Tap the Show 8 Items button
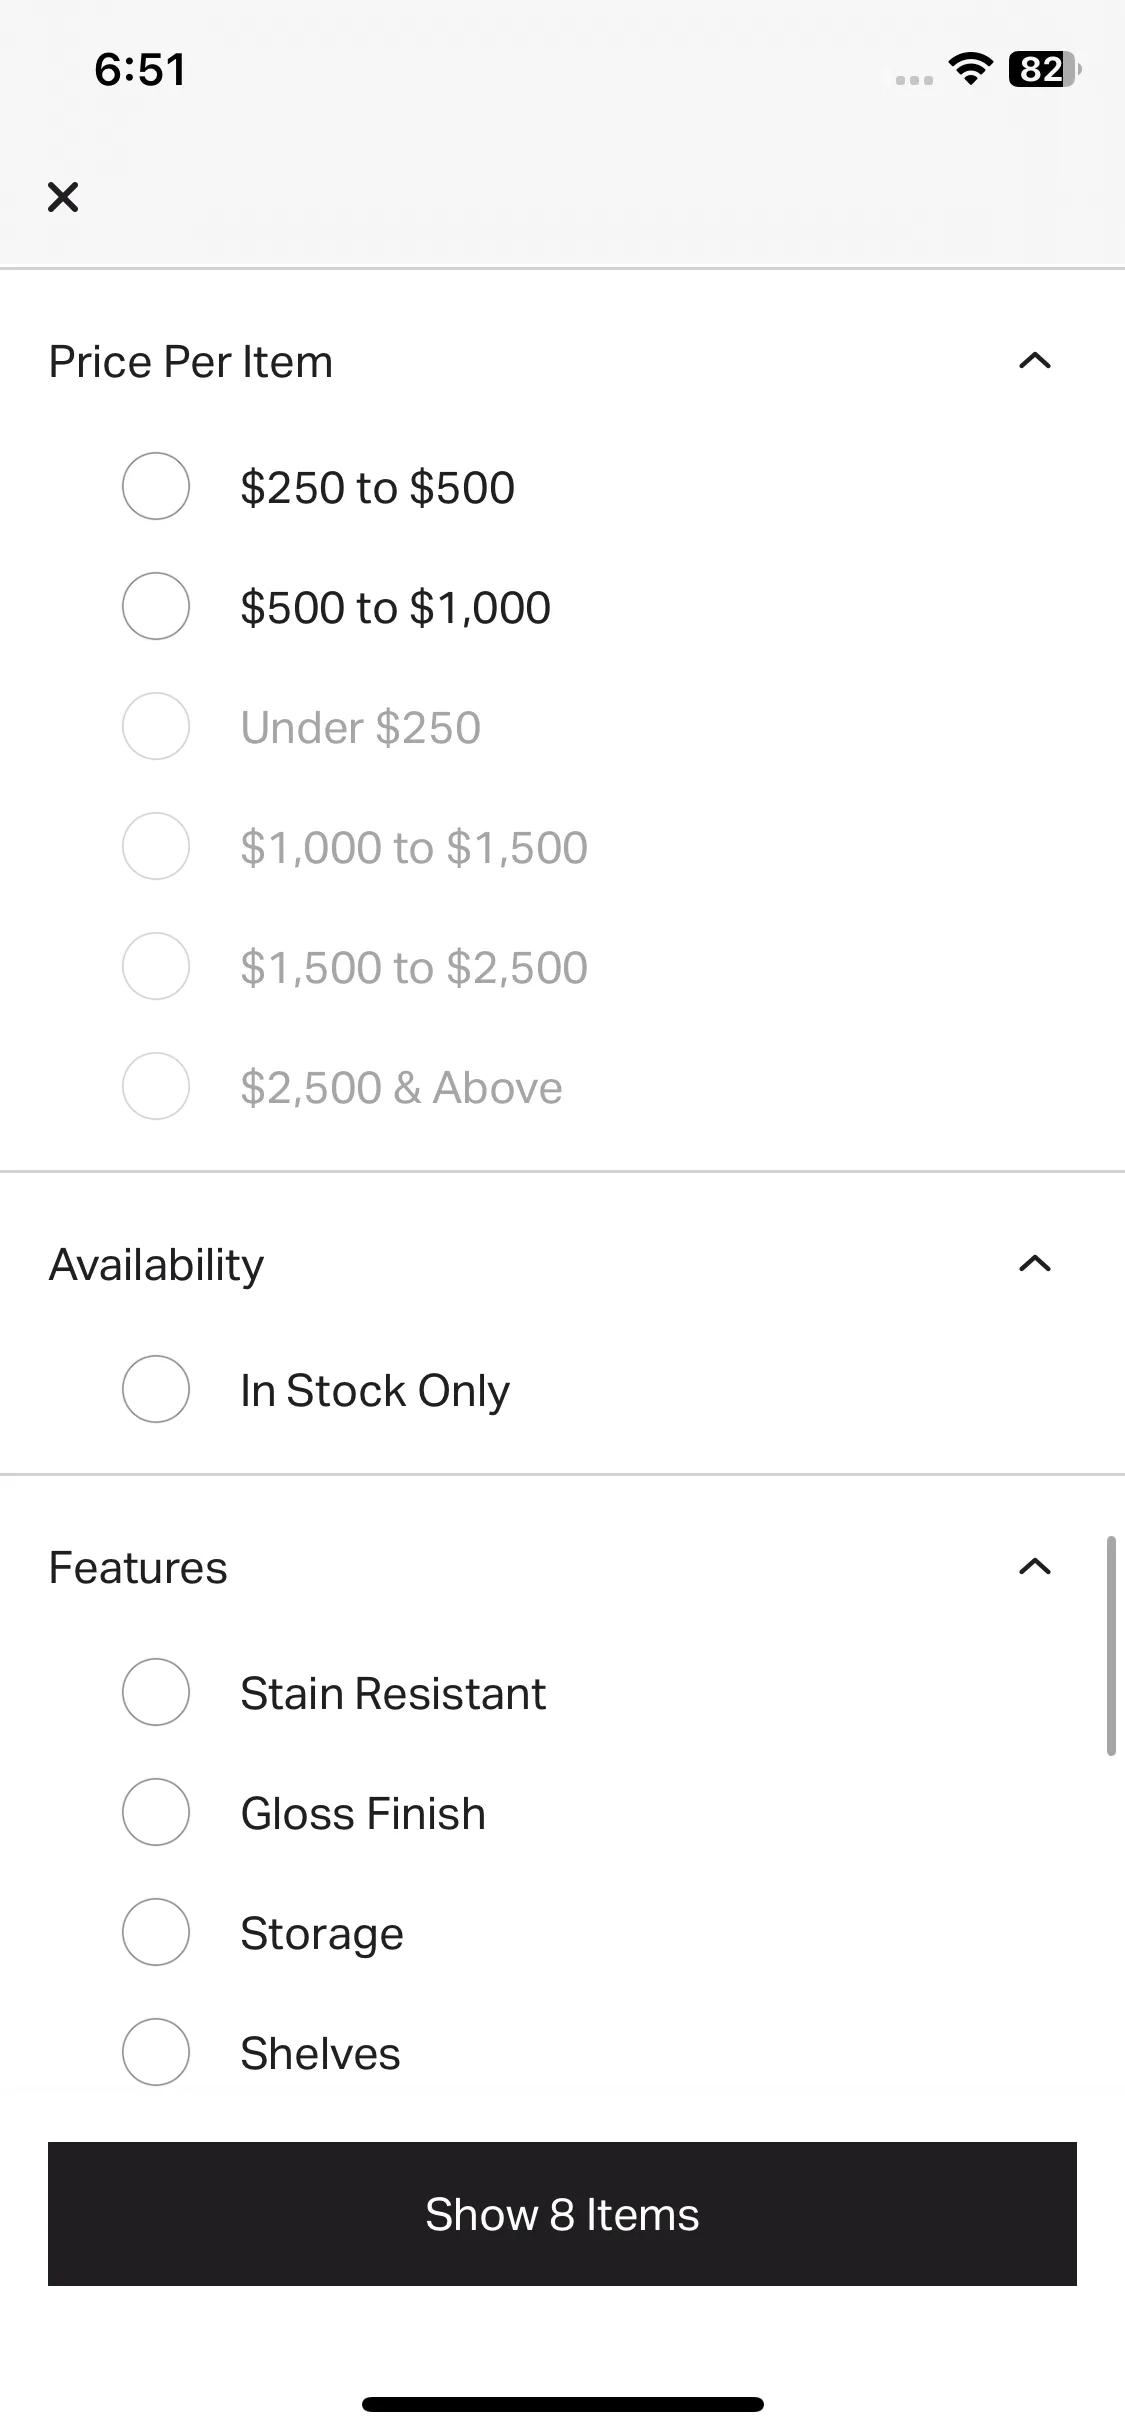This screenshot has height=2436, width=1125. (x=562, y=2214)
